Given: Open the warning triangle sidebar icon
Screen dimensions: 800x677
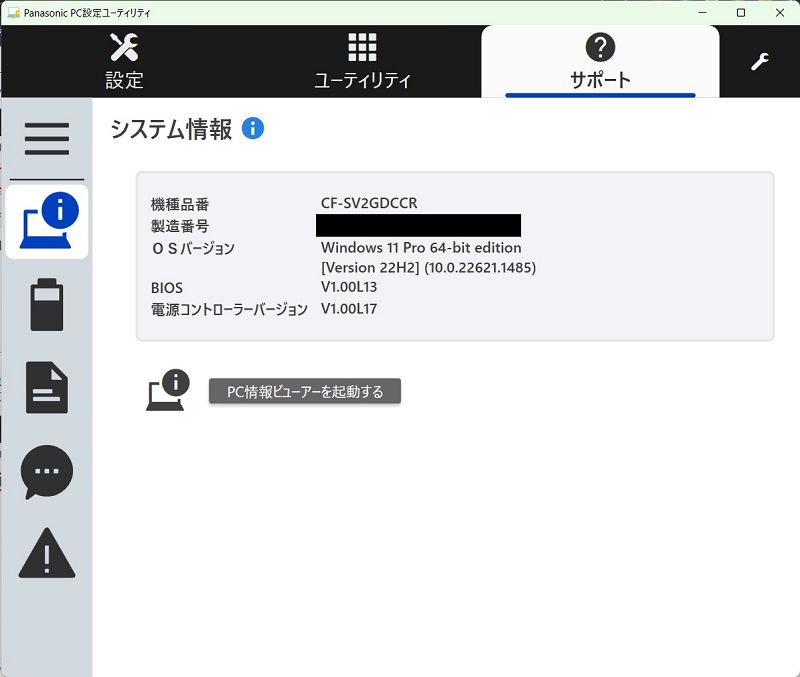Looking at the screenshot, I should (x=47, y=554).
